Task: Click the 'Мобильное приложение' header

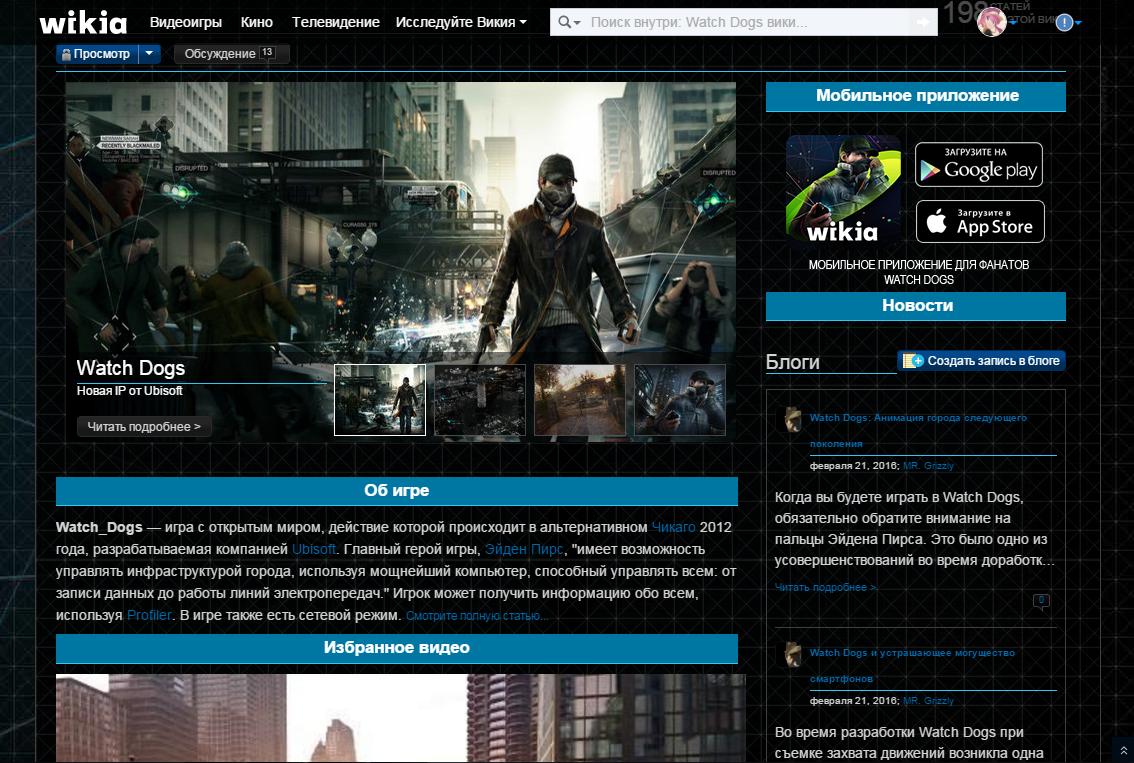Action: click(916, 96)
